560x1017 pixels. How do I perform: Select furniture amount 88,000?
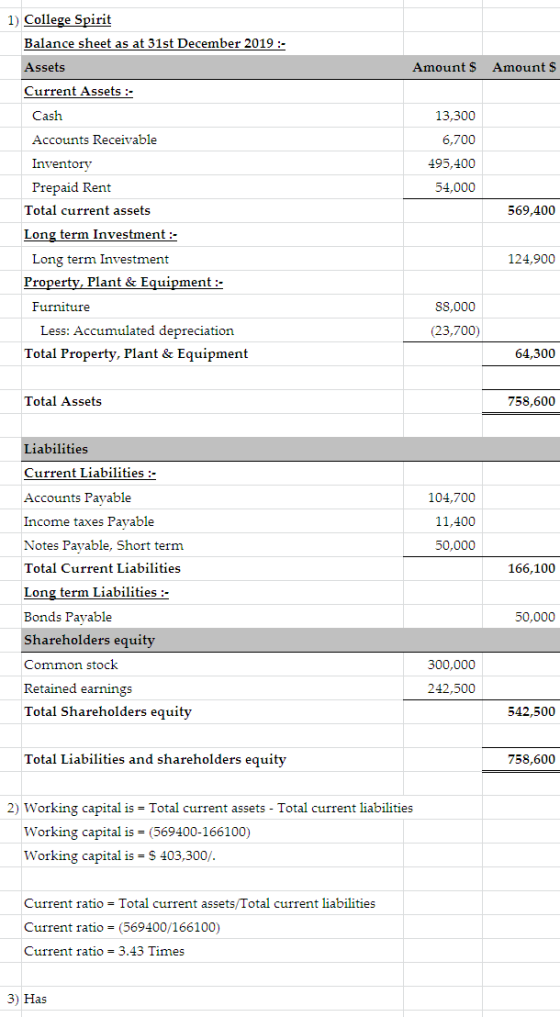pyautogui.click(x=455, y=307)
